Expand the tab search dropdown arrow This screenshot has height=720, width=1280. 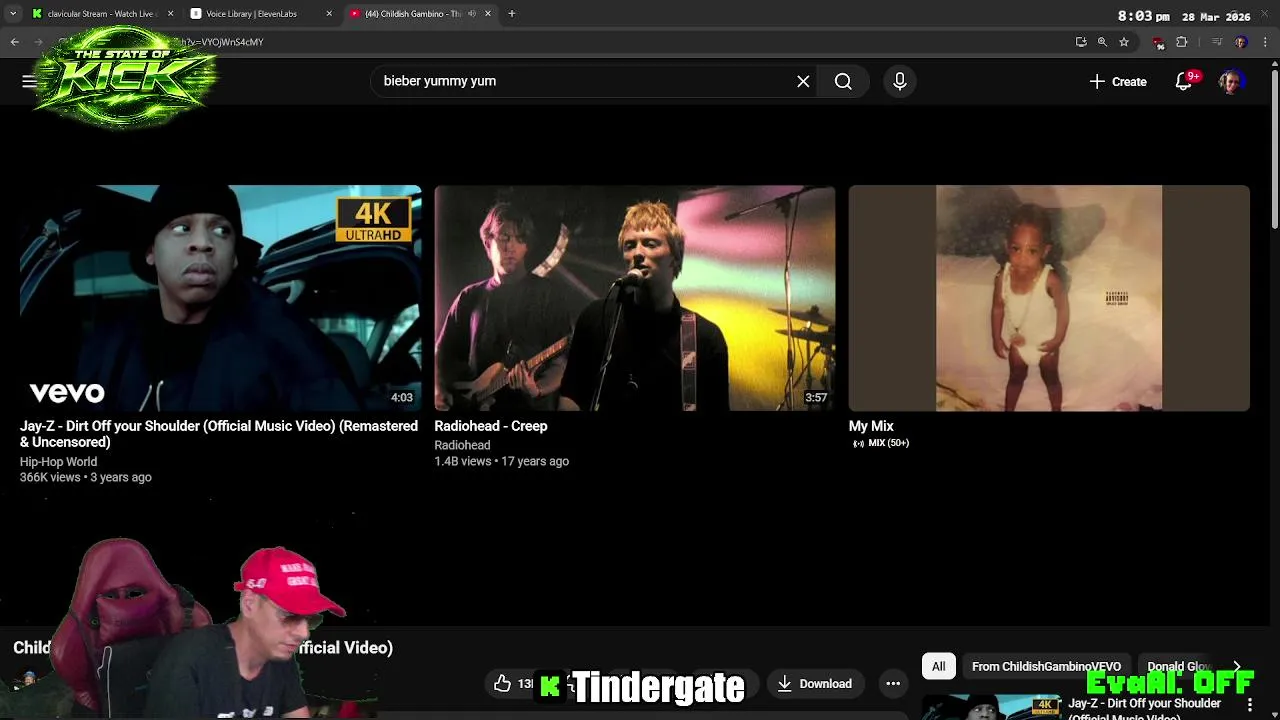click(13, 14)
